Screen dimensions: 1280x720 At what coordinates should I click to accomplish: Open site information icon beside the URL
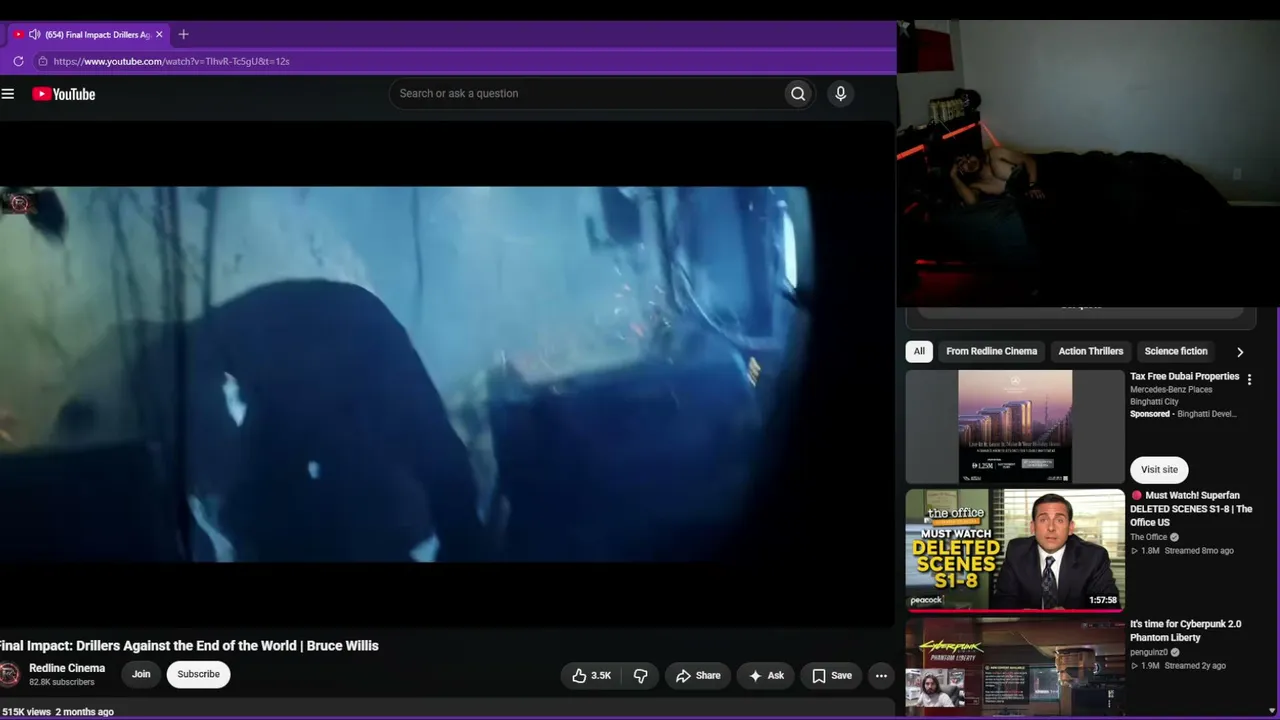42,61
